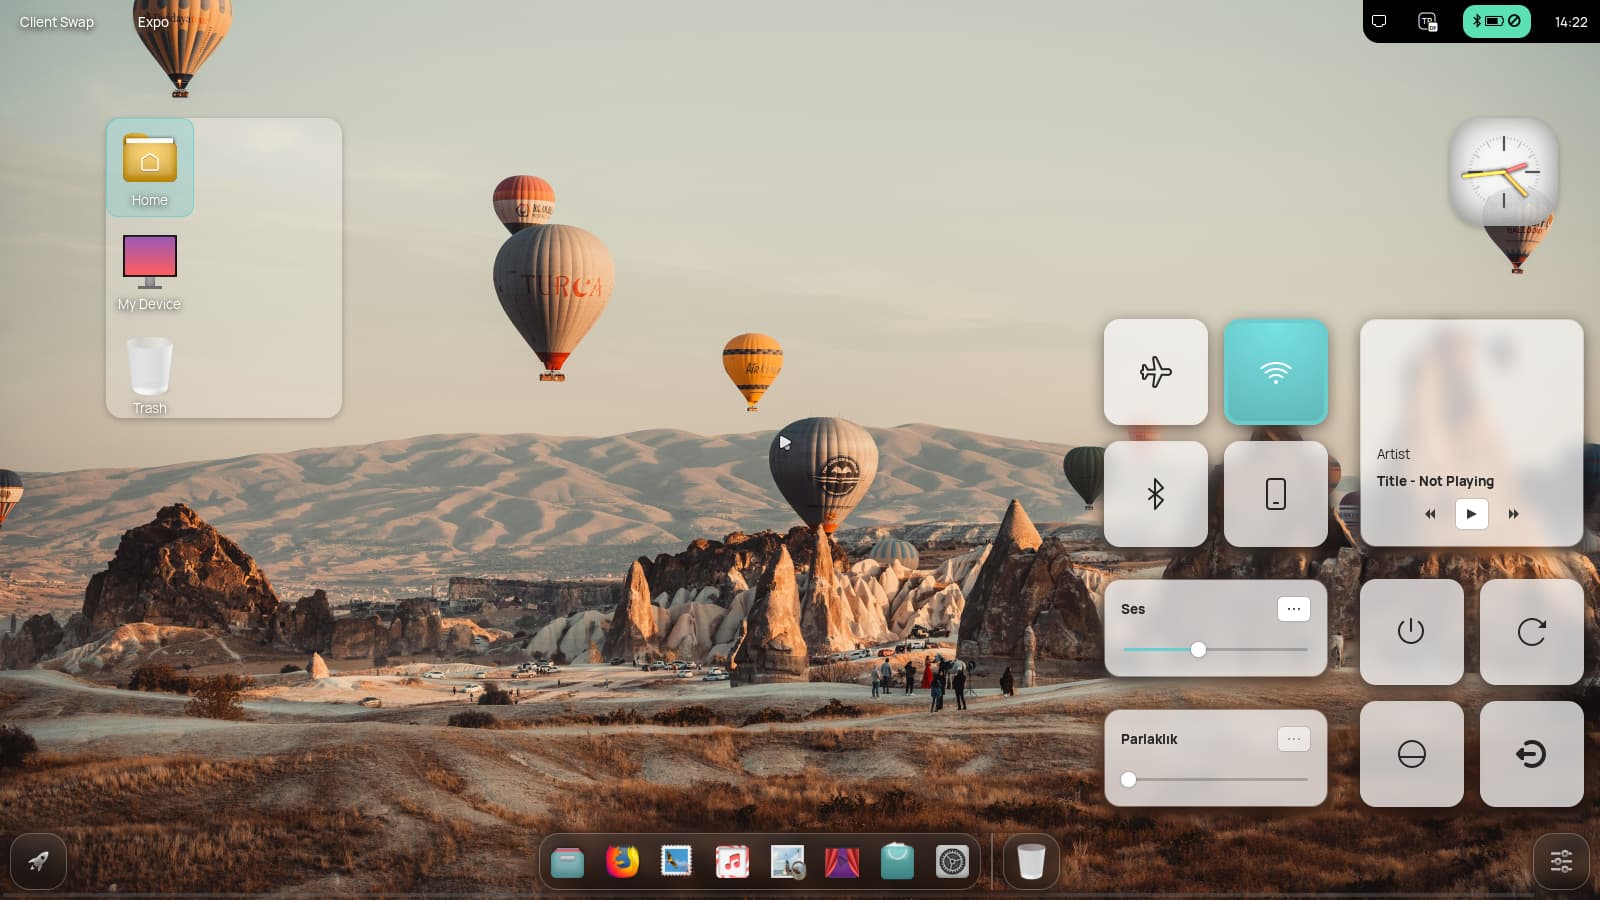Viewport: 1600px width, 900px height.
Task: Expand the Parlaklık brightness options
Action: (1293, 739)
